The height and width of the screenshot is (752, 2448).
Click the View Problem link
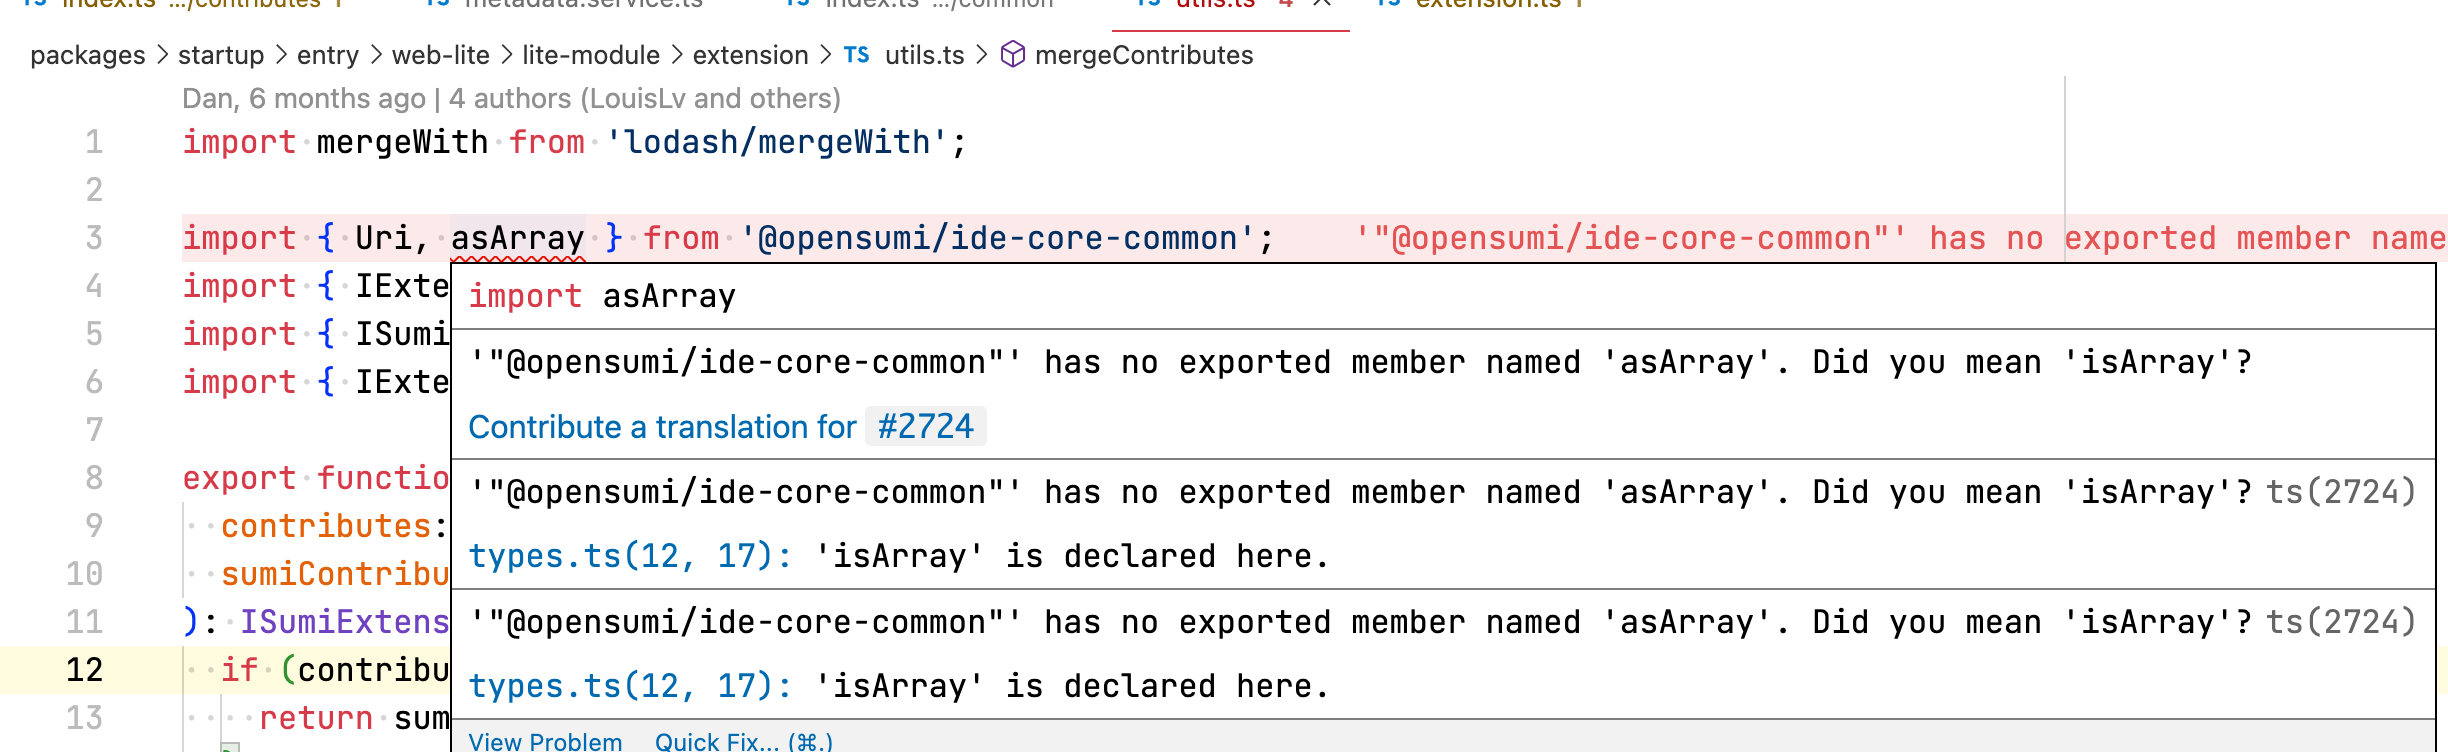pyautogui.click(x=544, y=742)
